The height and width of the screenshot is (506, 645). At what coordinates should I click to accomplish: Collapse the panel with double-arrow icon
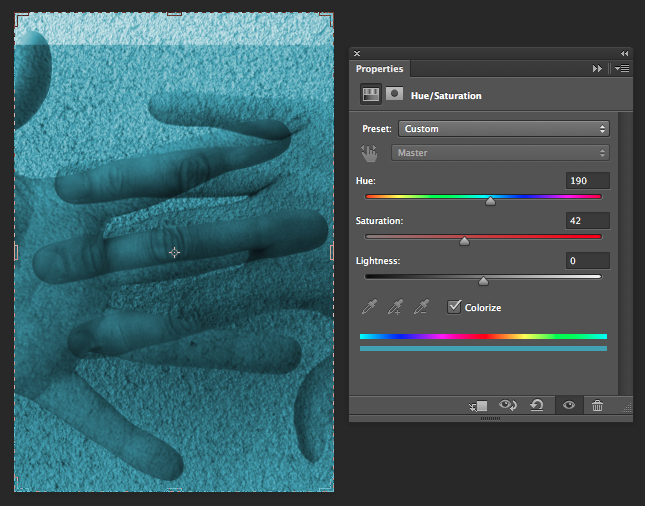[624, 53]
